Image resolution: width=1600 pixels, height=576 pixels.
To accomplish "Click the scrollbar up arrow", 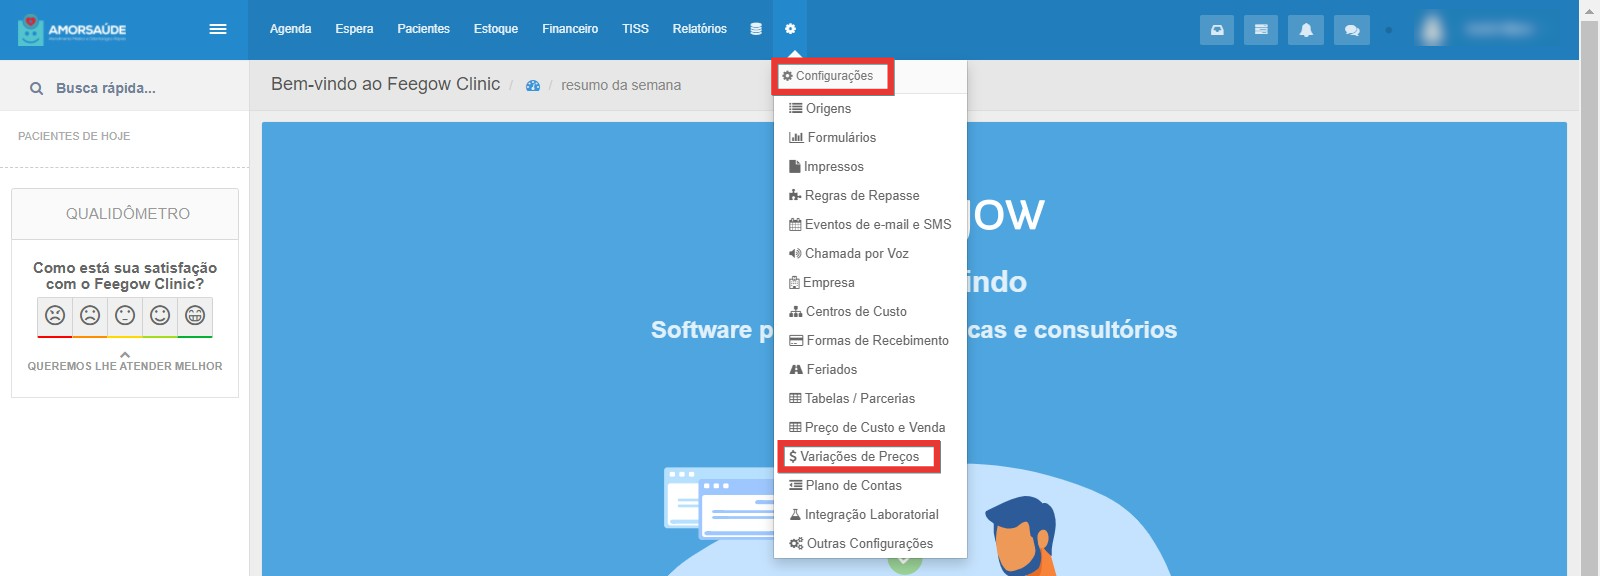I will [x=1590, y=10].
